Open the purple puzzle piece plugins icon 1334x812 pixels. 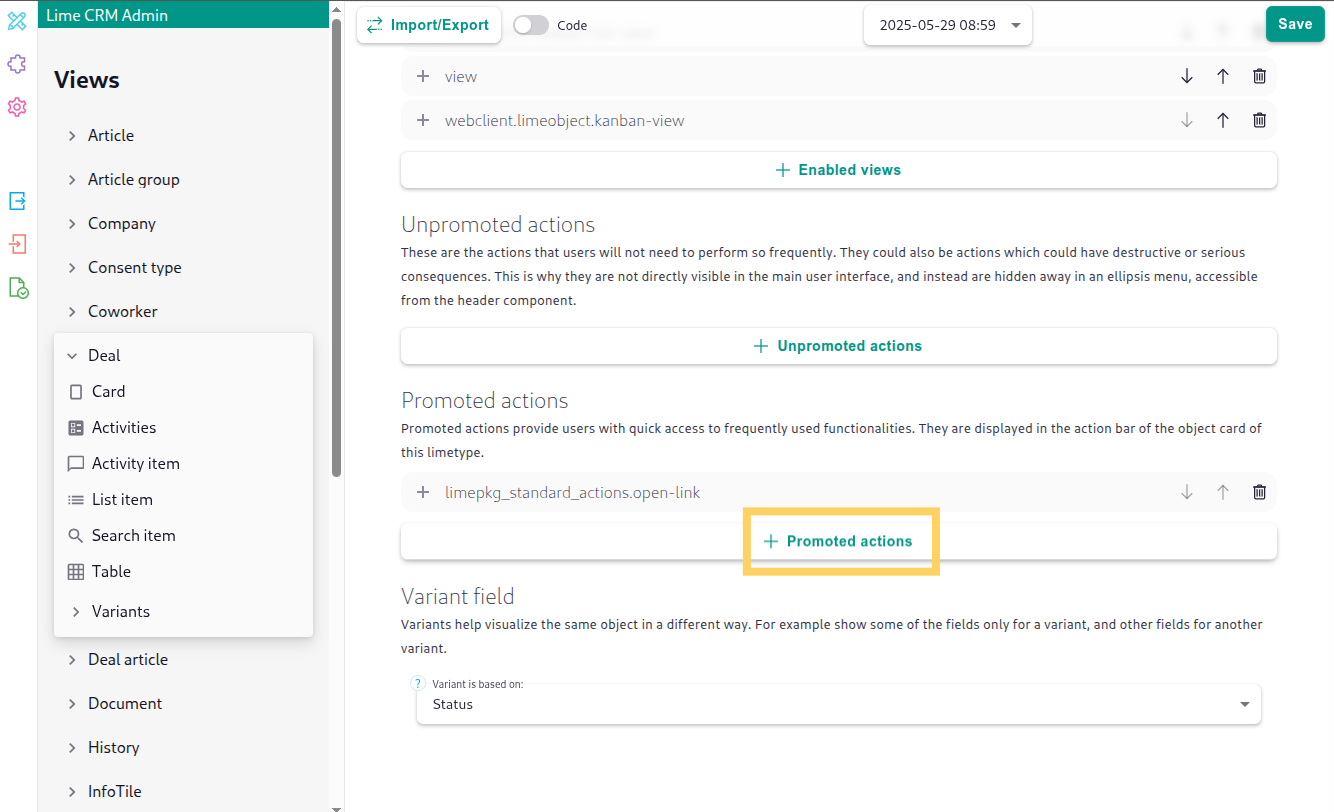(17, 64)
